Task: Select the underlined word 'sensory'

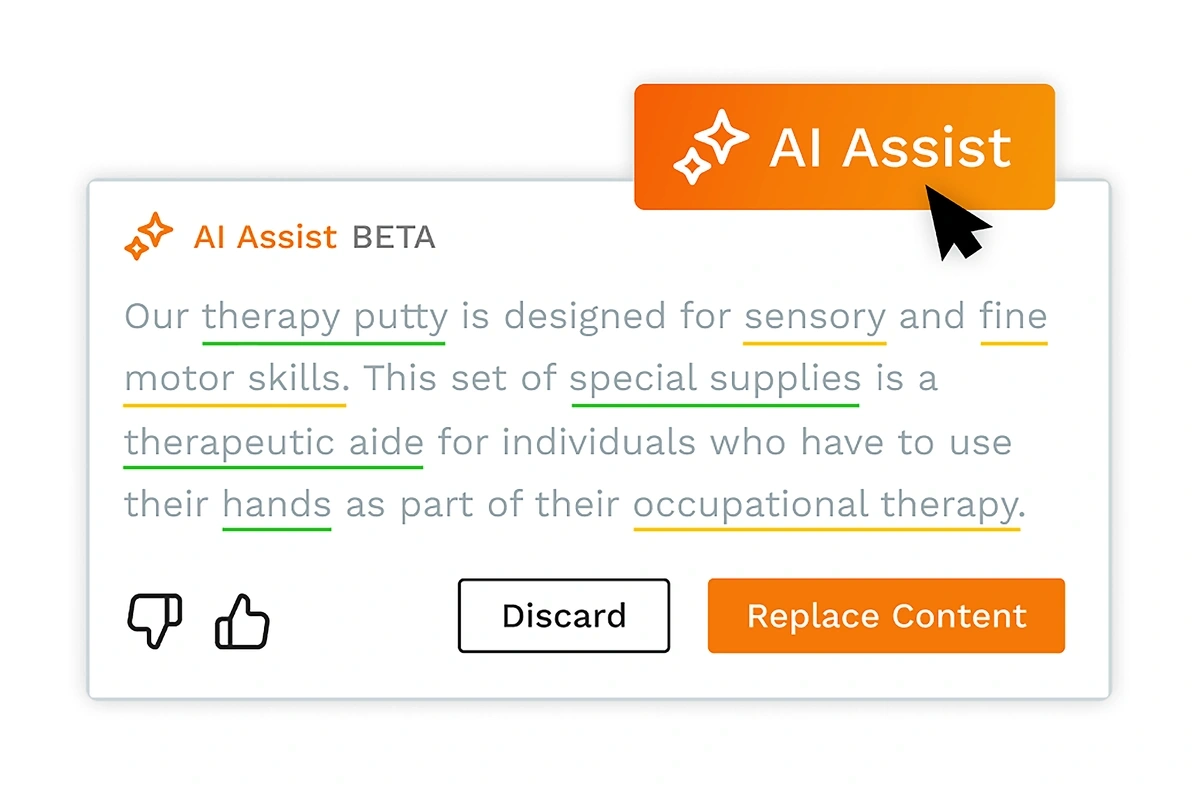Action: 815,318
